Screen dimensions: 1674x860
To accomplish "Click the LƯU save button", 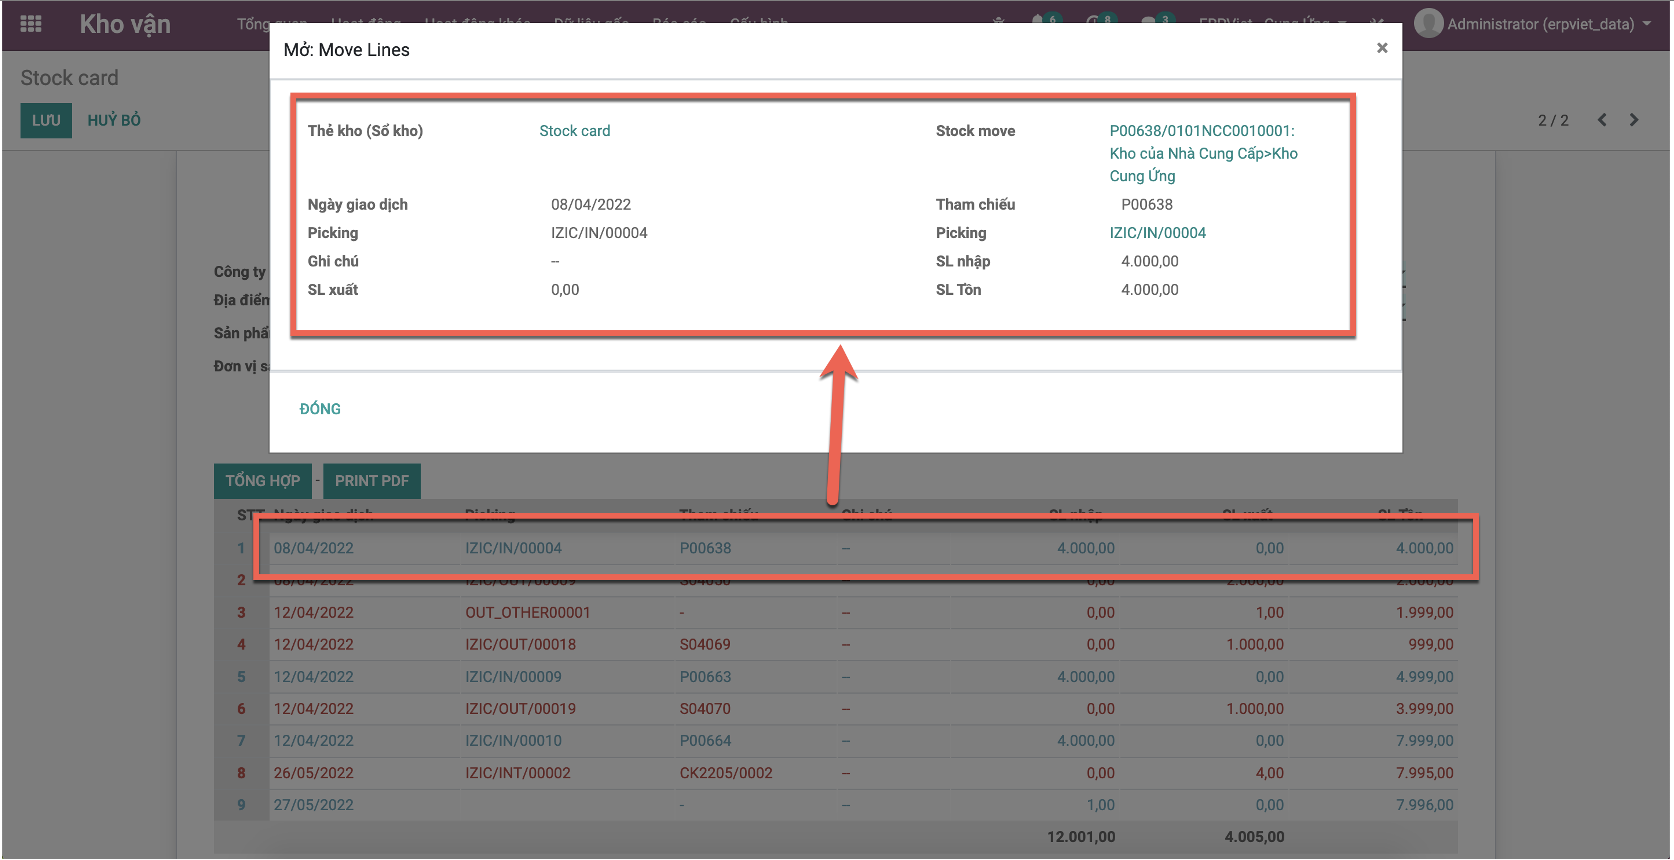I will click(x=46, y=120).
